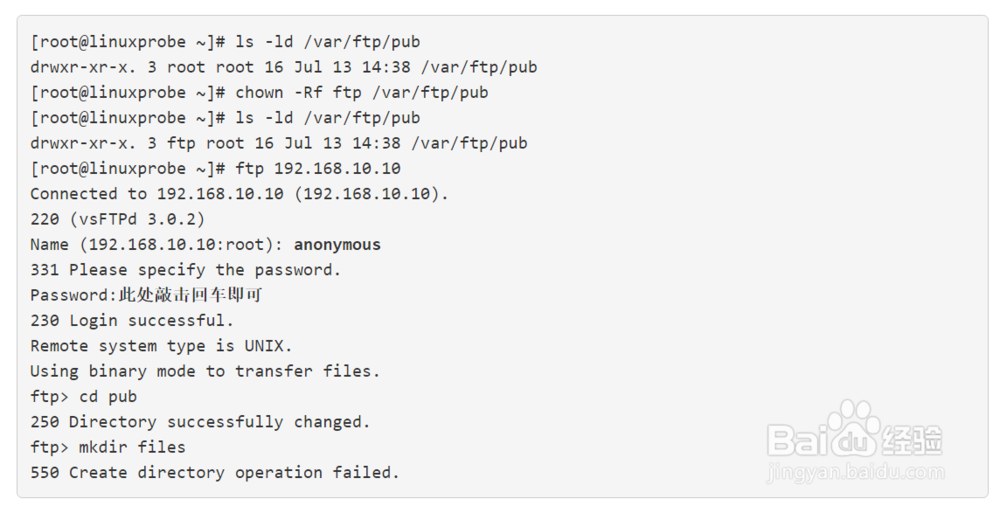The height and width of the screenshot is (506, 1000).
Task: Click the '230 Login successful.' line
Action: 131,320
